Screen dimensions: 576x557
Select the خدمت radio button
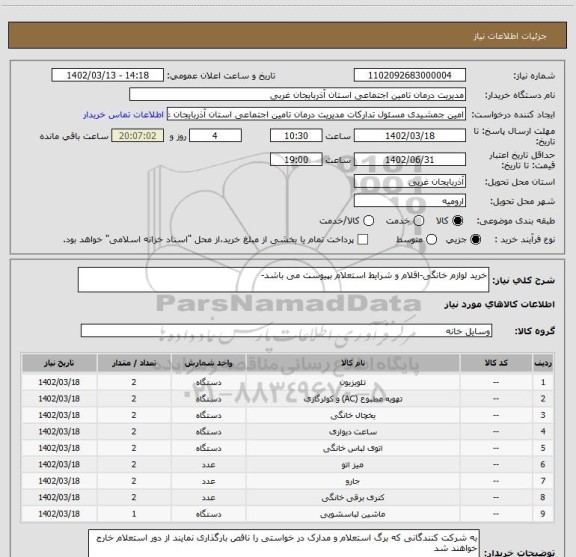419,220
